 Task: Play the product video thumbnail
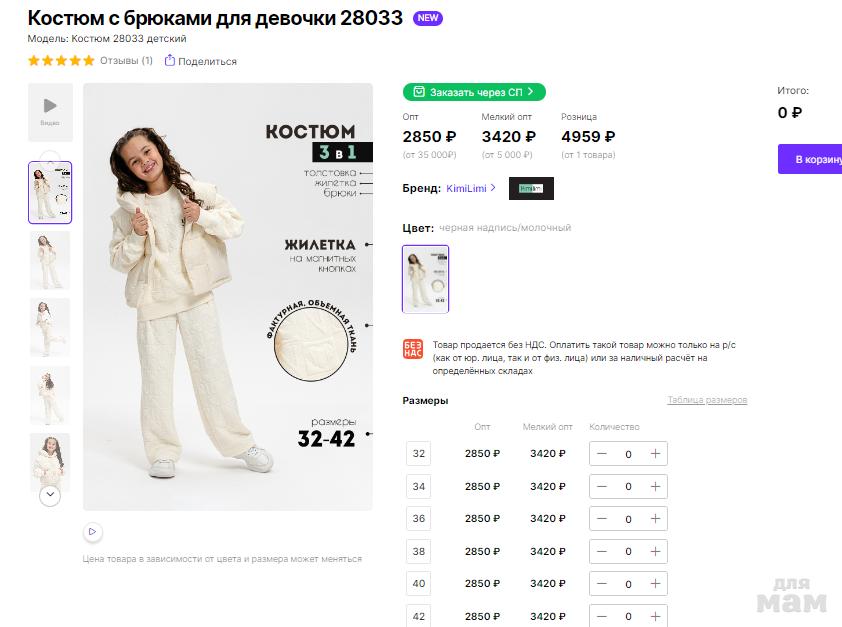[x=50, y=111]
